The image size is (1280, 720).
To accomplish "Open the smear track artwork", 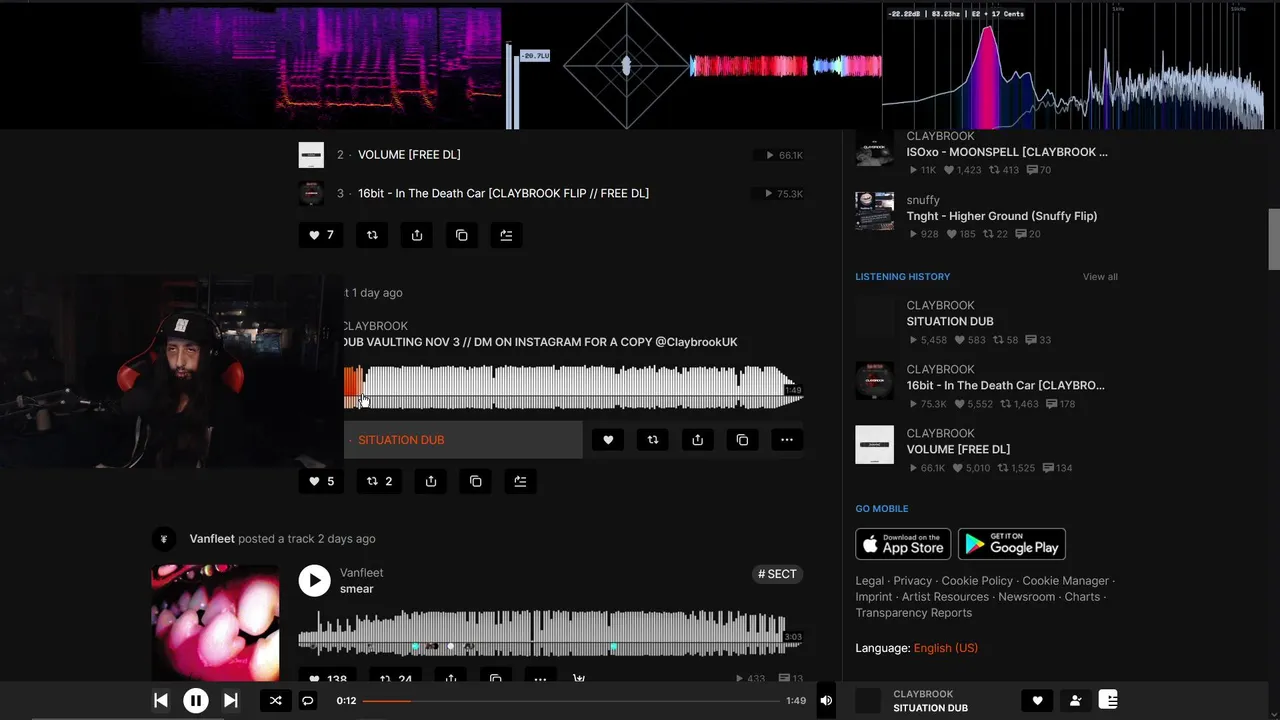I will tap(215, 623).
